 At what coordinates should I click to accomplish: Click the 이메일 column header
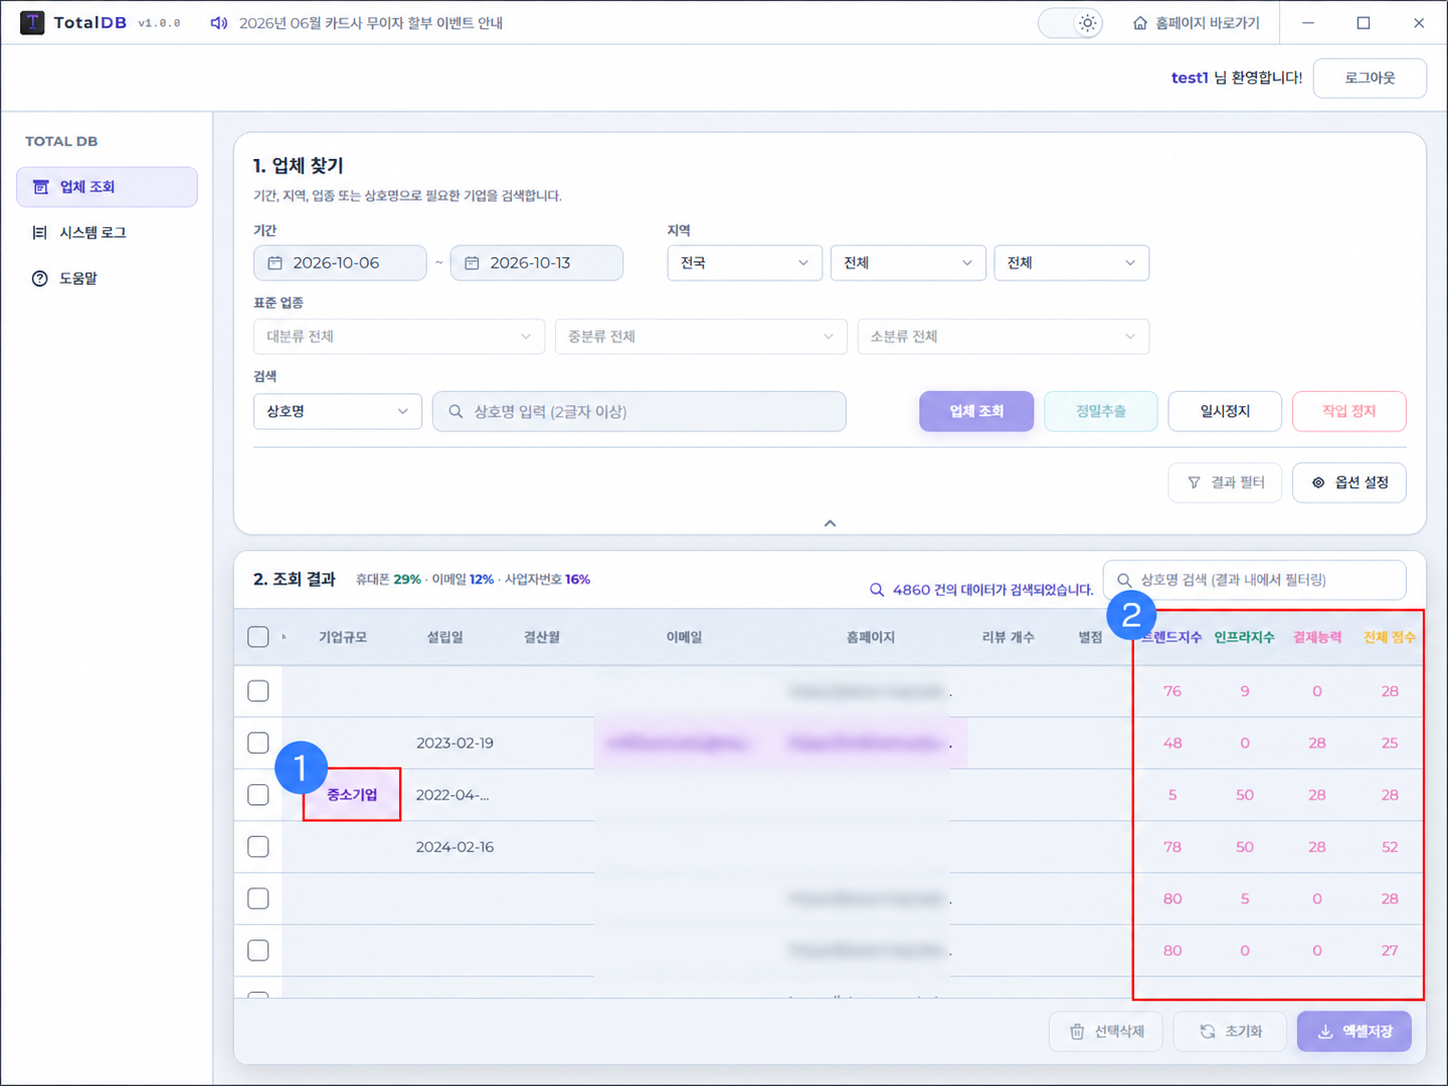[x=684, y=637]
